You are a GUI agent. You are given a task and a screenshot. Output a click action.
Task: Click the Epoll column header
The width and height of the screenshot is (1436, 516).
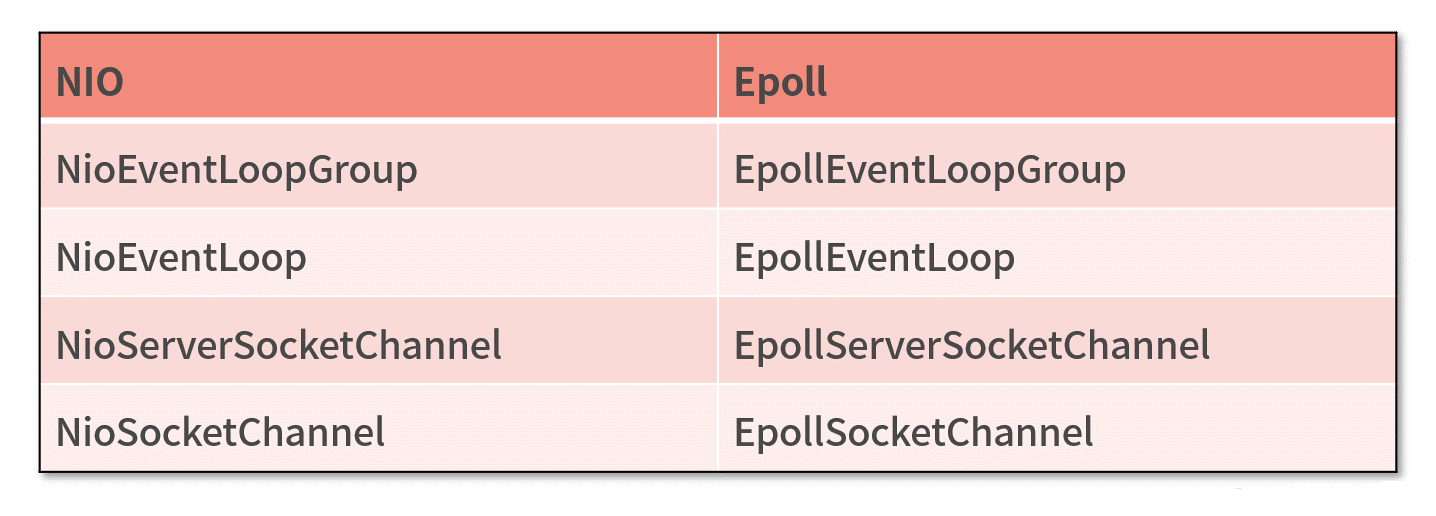click(x=1056, y=78)
